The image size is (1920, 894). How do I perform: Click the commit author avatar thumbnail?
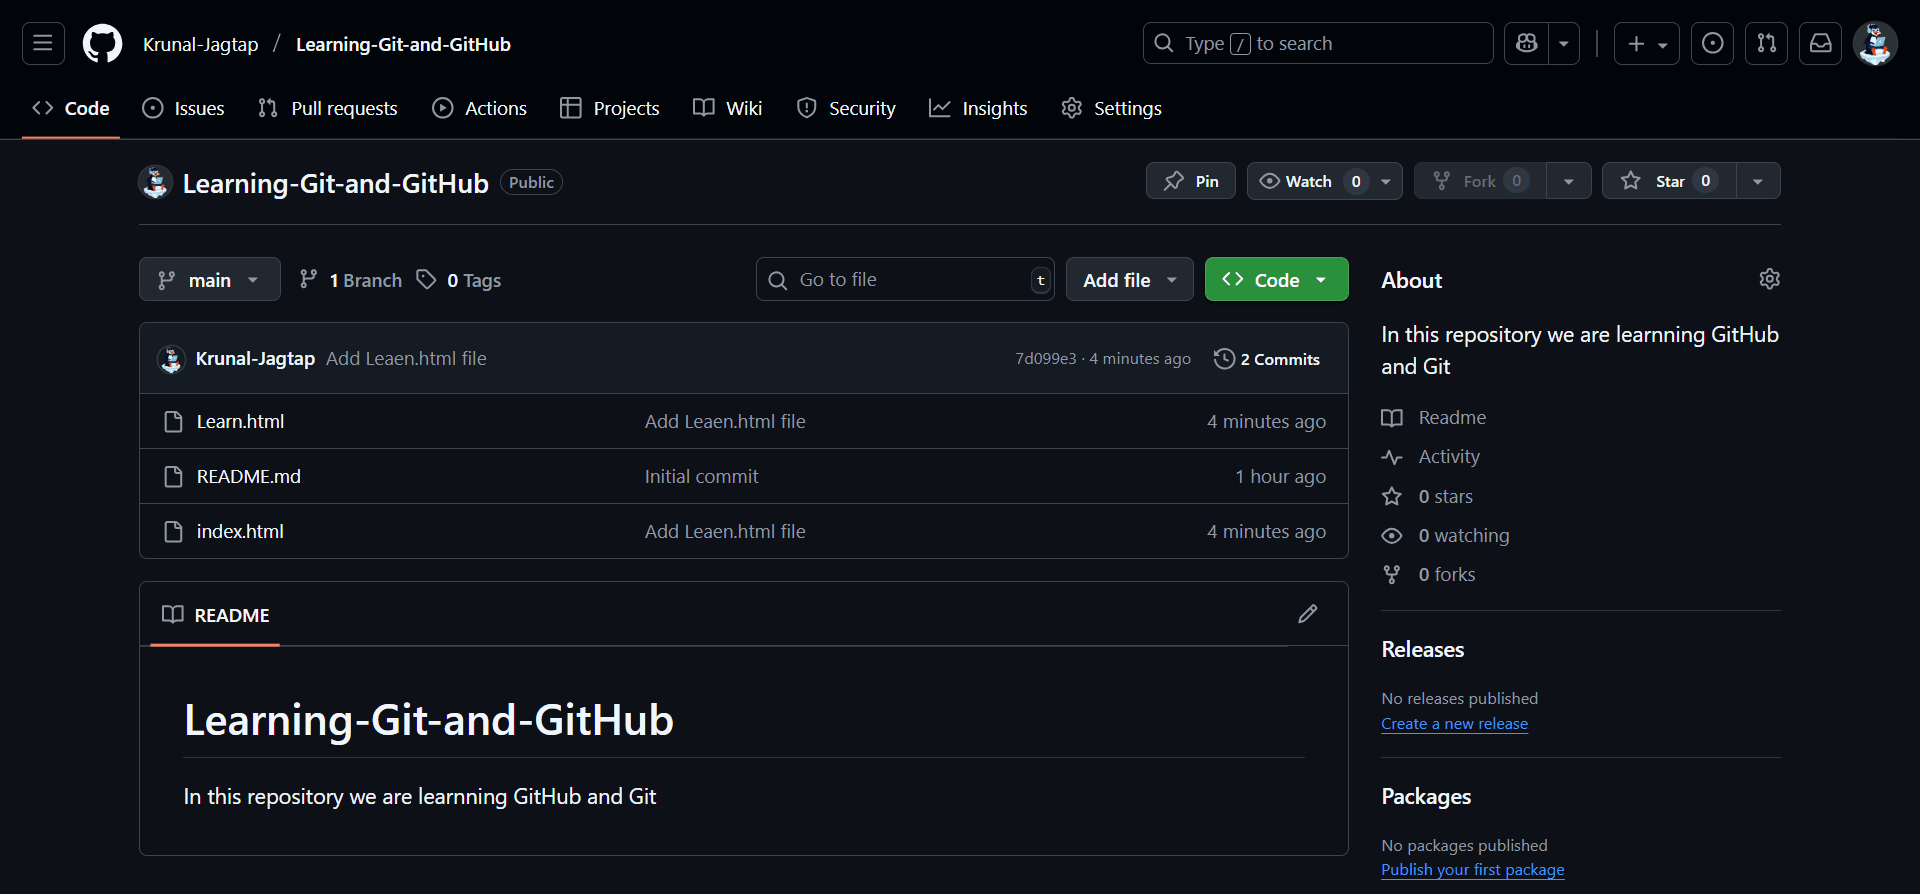171,359
